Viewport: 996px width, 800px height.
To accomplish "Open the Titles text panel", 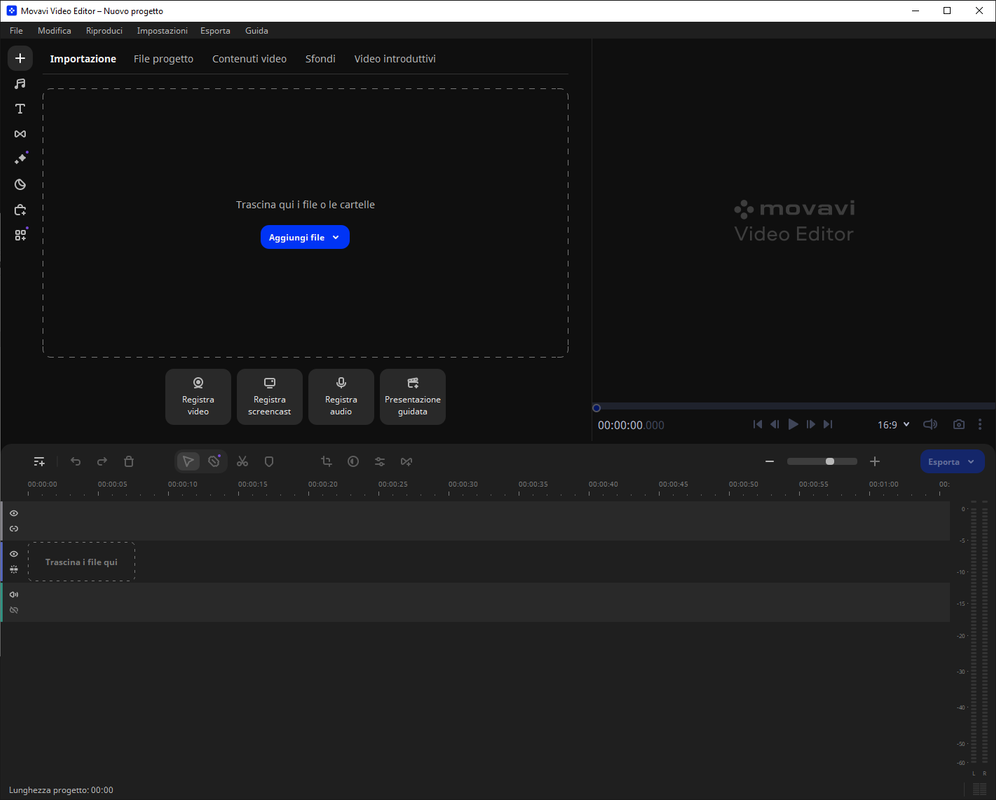I will point(20,109).
